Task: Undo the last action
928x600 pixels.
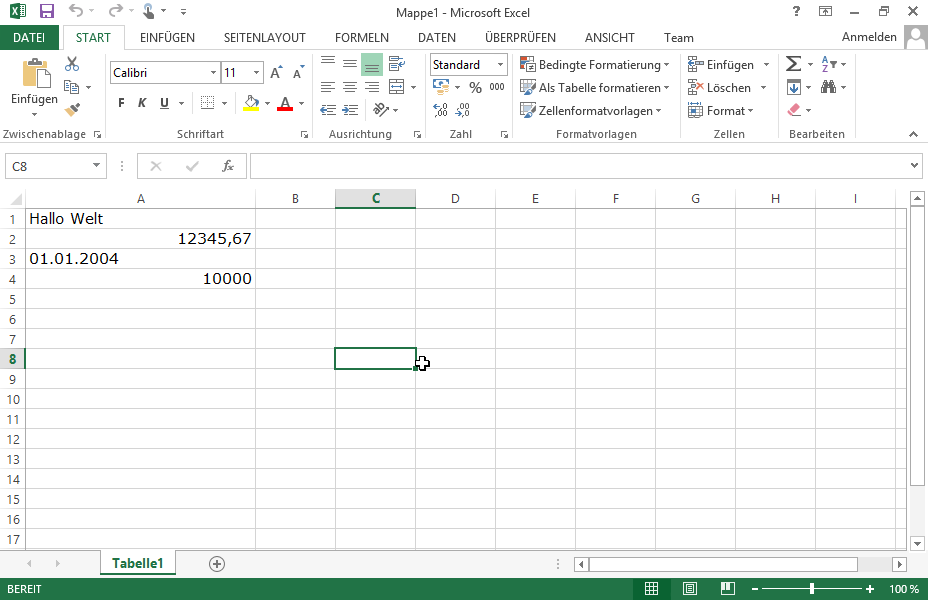Action: coord(76,10)
